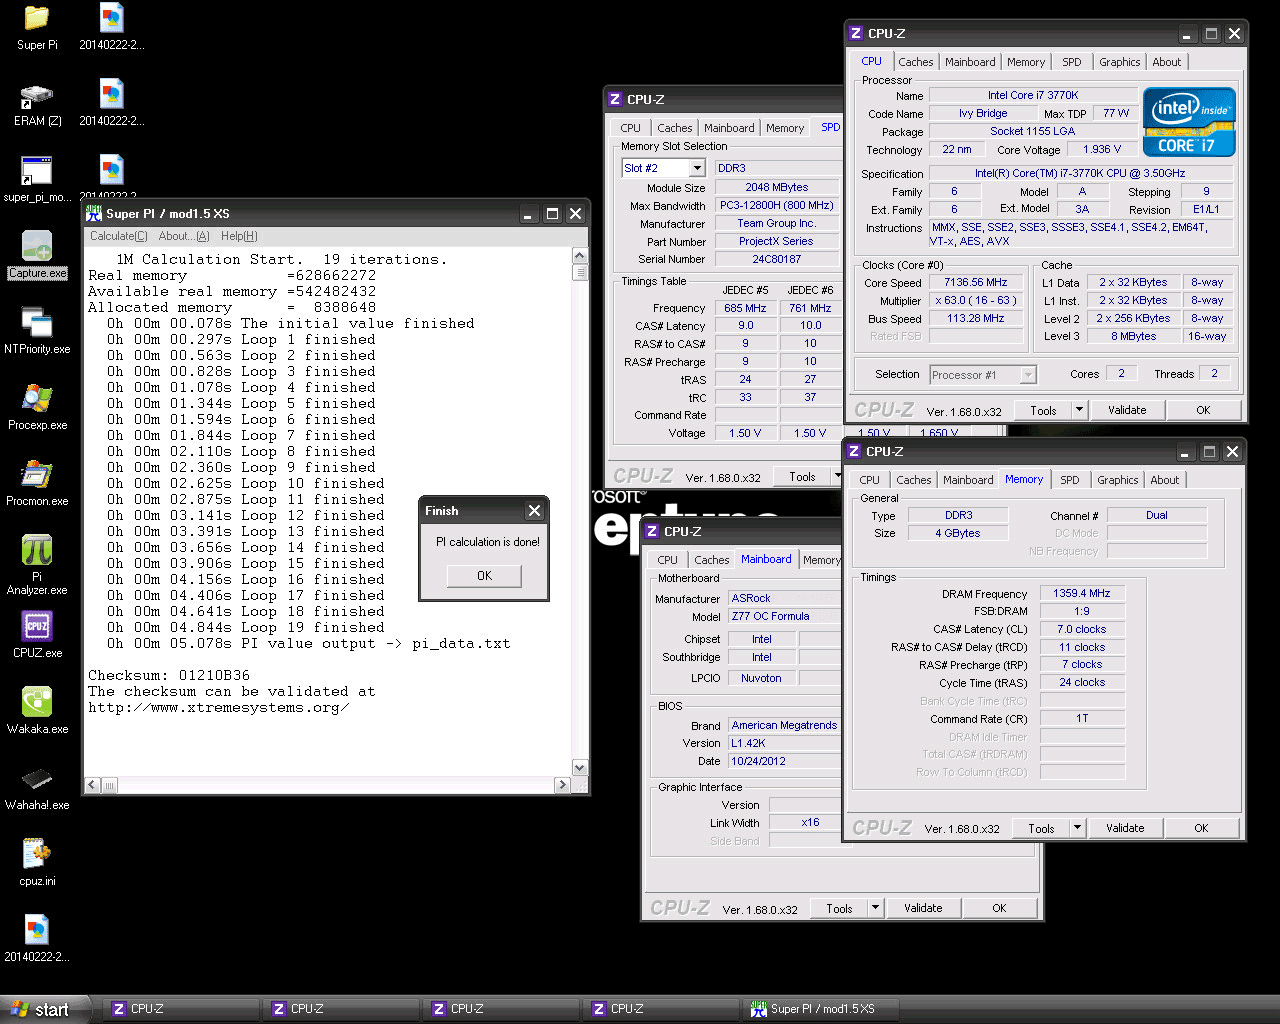
Task: Click Validate button in Memory CPU-Z window
Action: point(1125,828)
